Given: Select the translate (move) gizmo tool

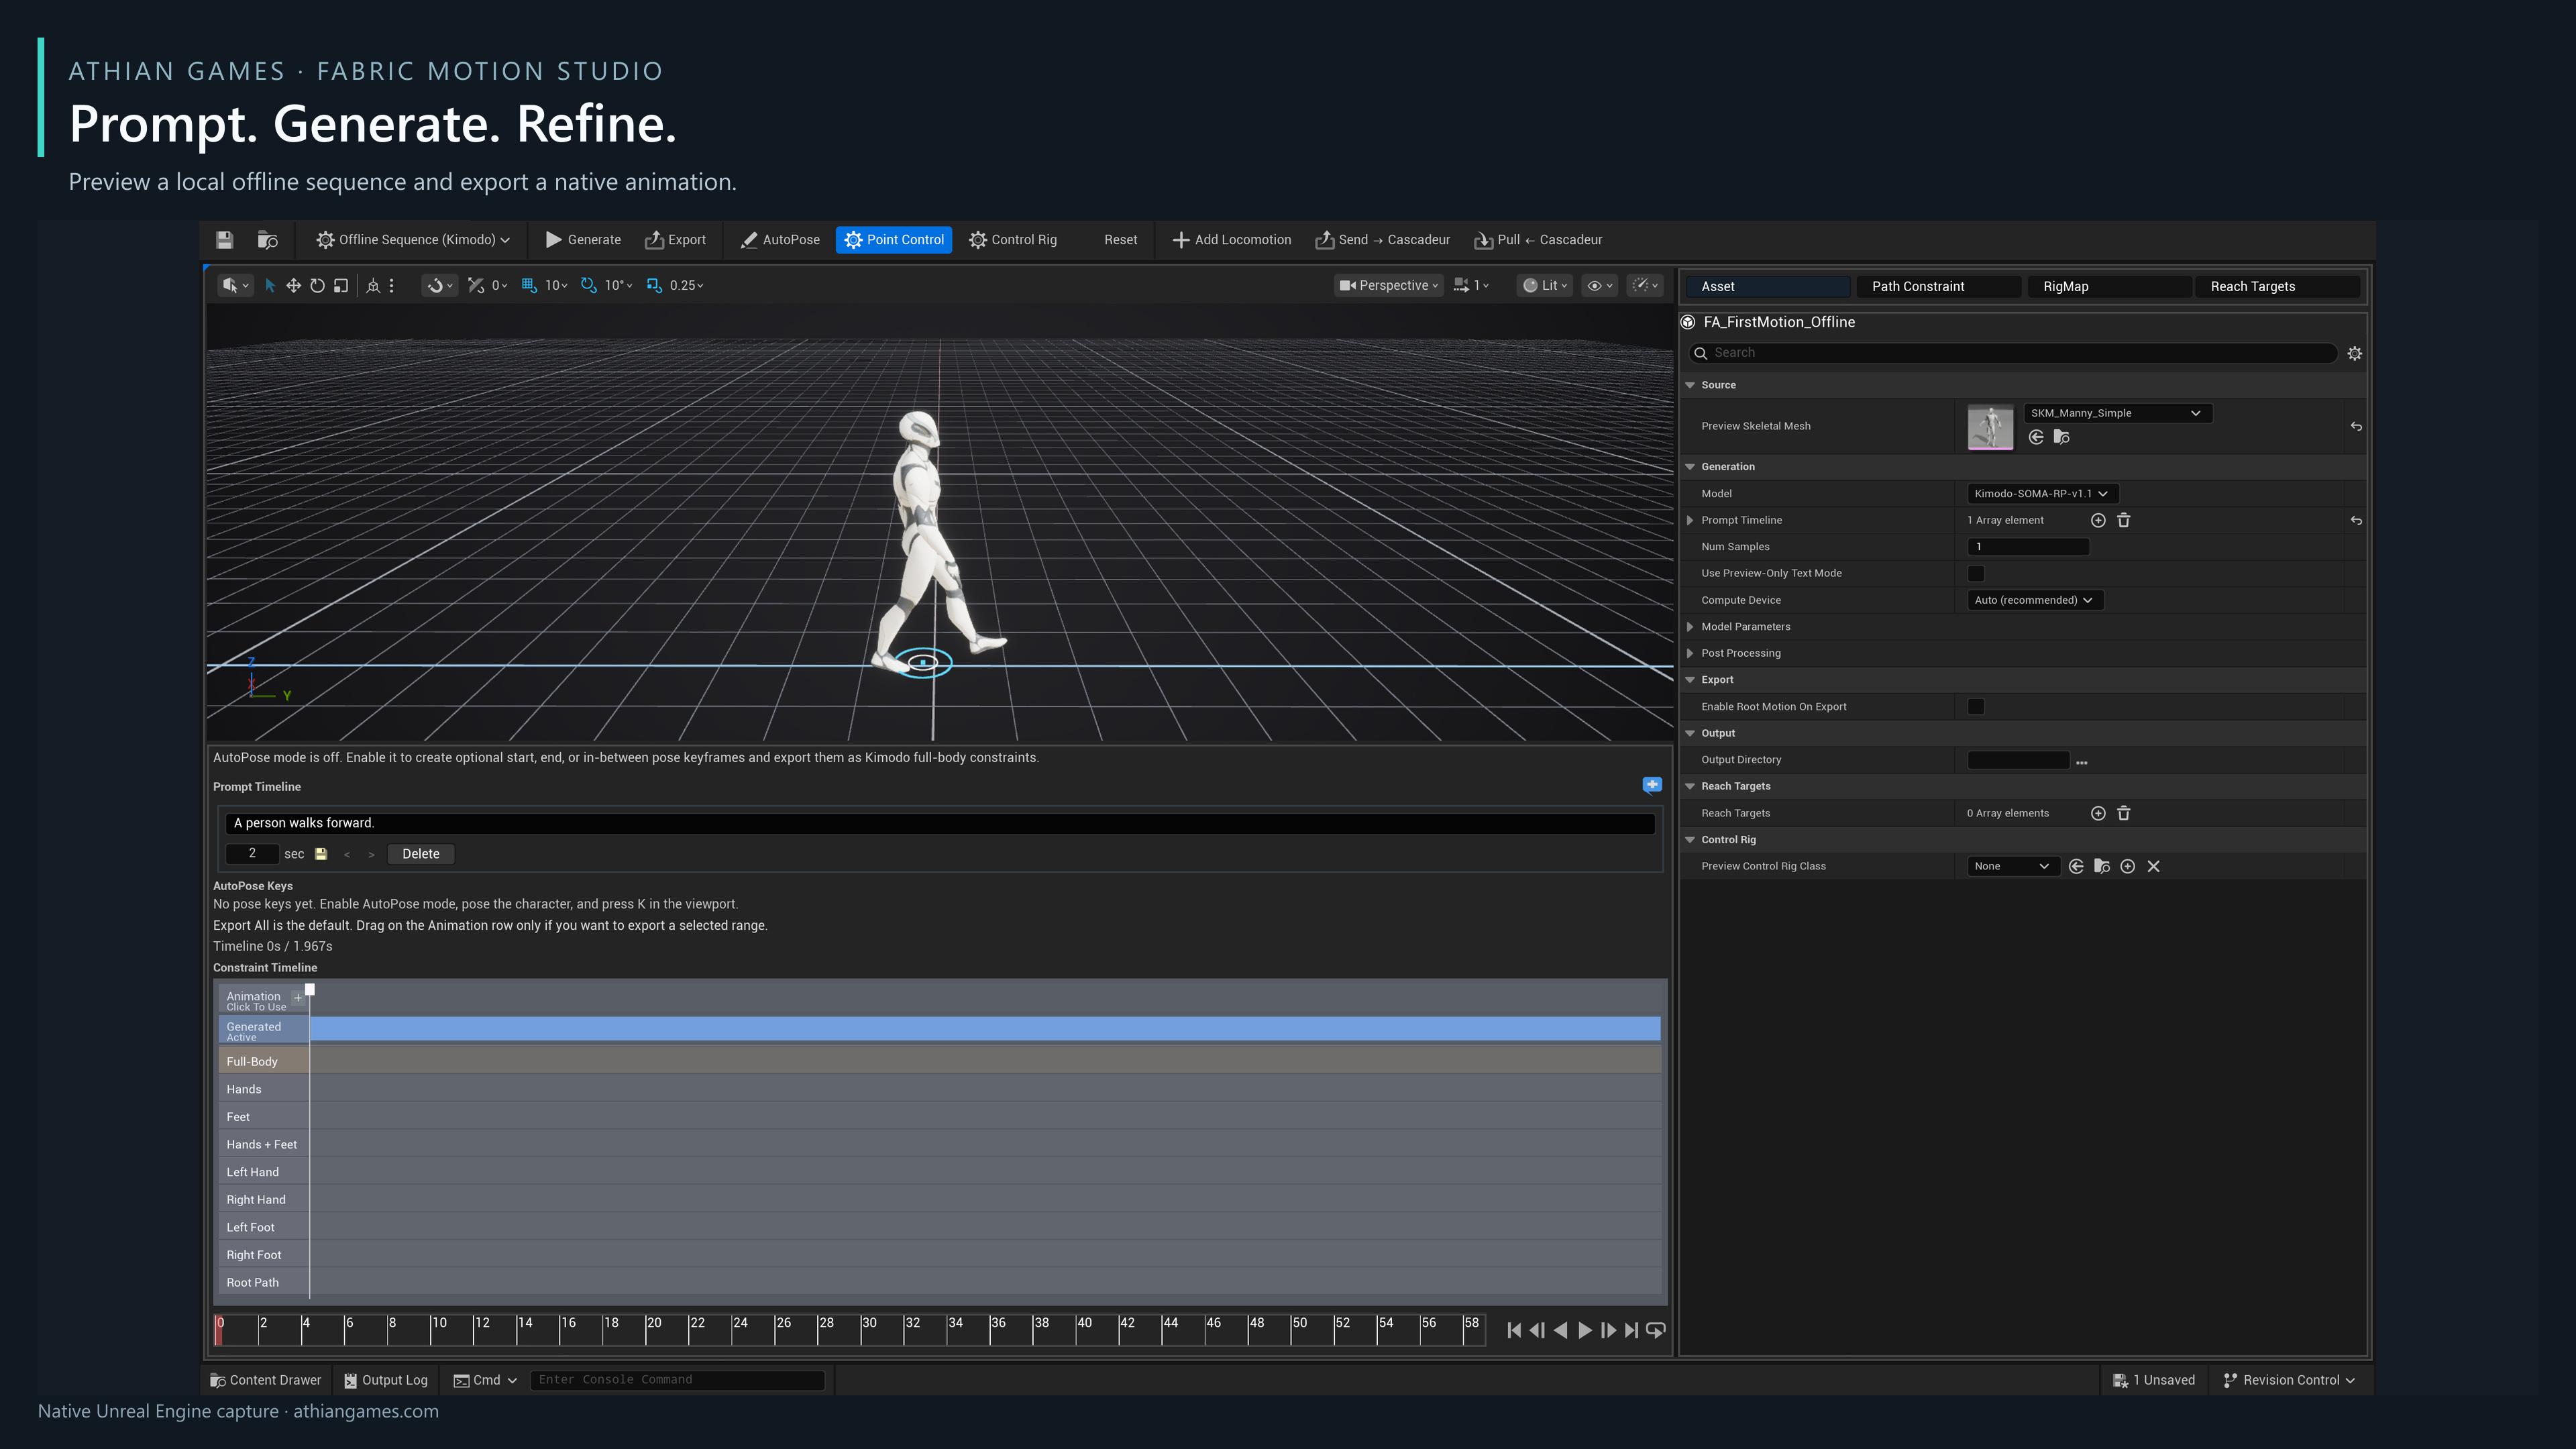Looking at the screenshot, I should (x=293, y=286).
